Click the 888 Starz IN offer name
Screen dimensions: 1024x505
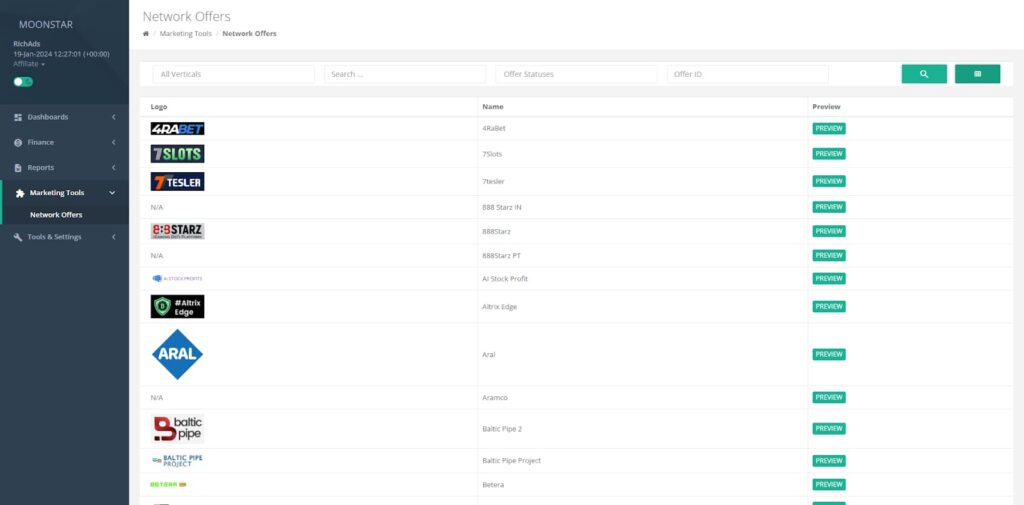pyautogui.click(x=502, y=207)
